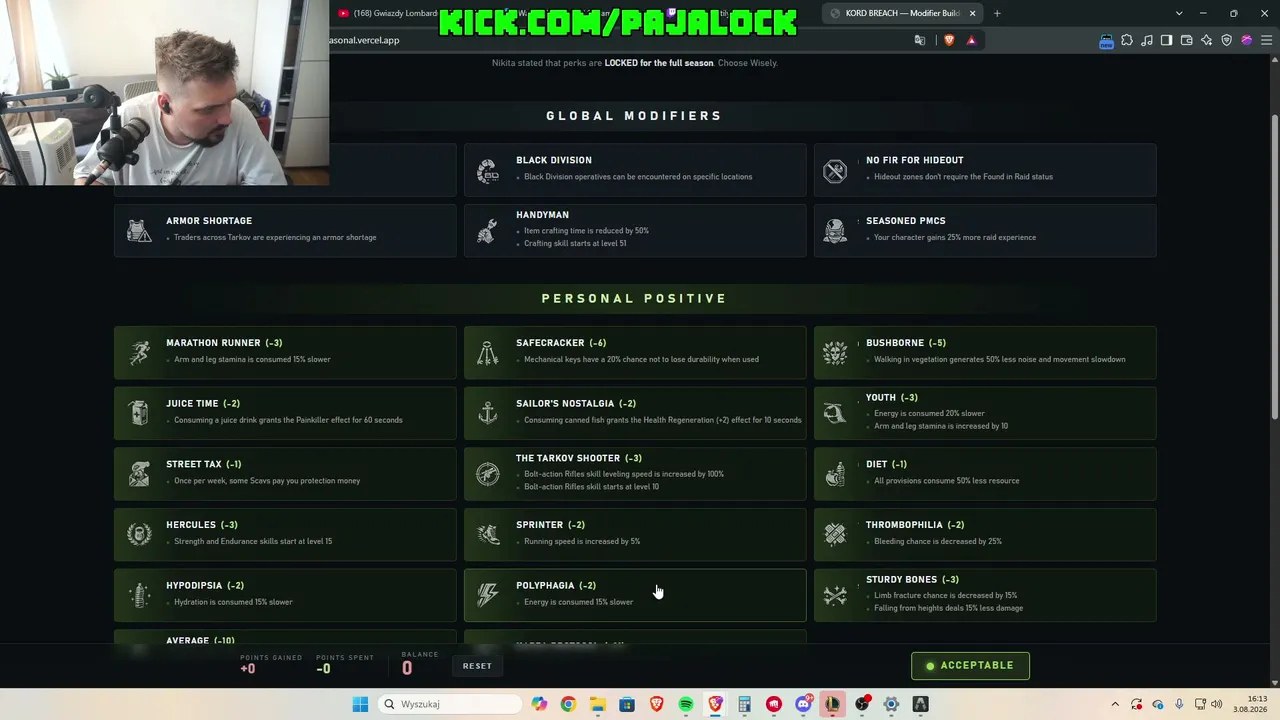
Task: Toggle the browser sidebar panel icon
Action: tap(1167, 40)
